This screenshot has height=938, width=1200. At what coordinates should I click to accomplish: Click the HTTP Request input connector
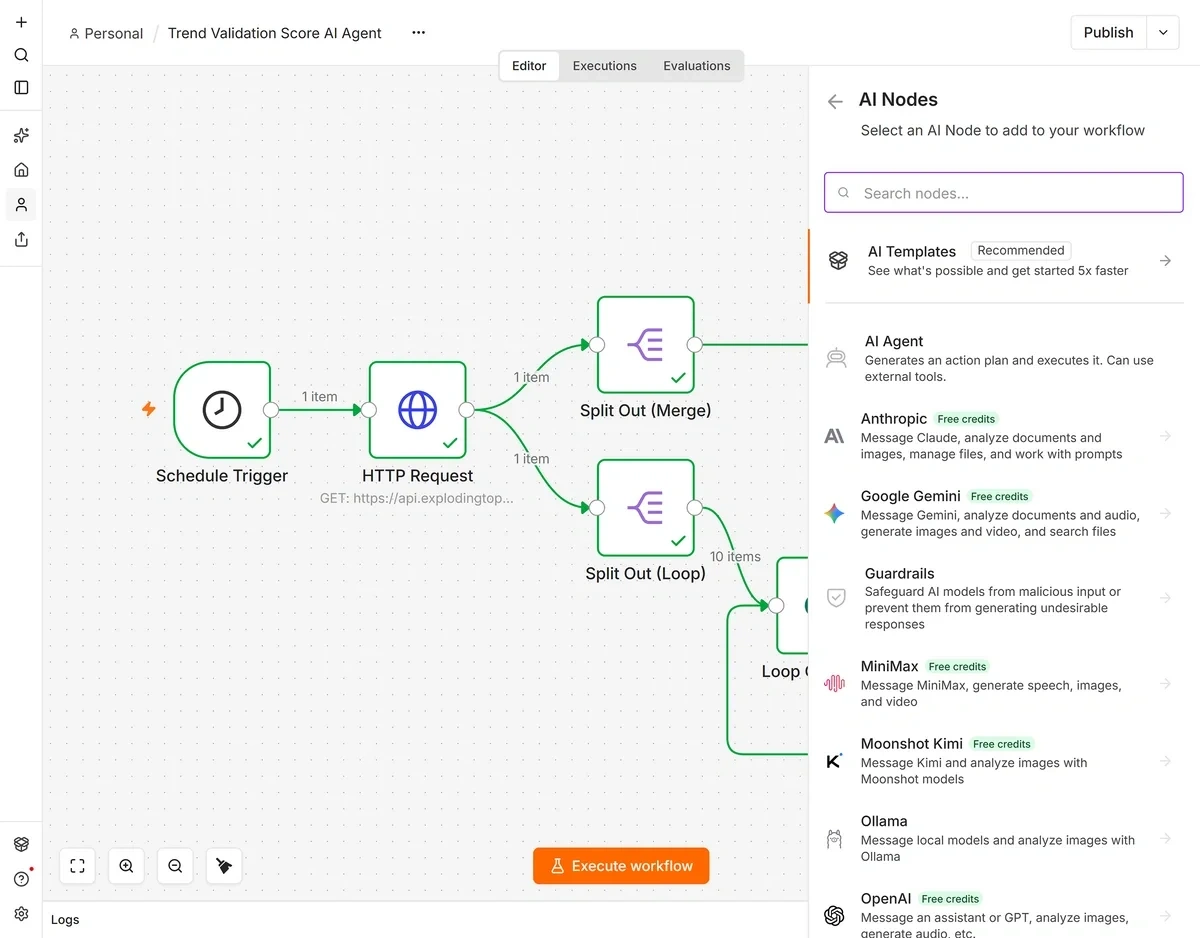coord(369,410)
